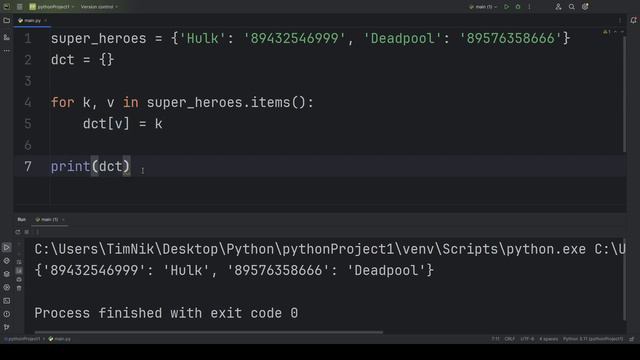640x360 pixels.
Task: Open cursor position 7:11 status entry
Action: pos(495,339)
